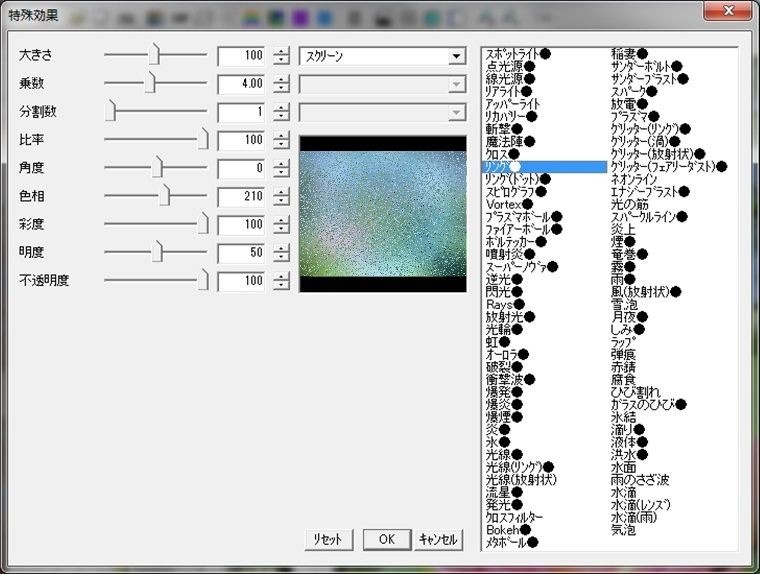The height and width of the screenshot is (574, 760).
Task: Click the stepper beside the 分割数 value
Action: pyautogui.click(x=281, y=112)
